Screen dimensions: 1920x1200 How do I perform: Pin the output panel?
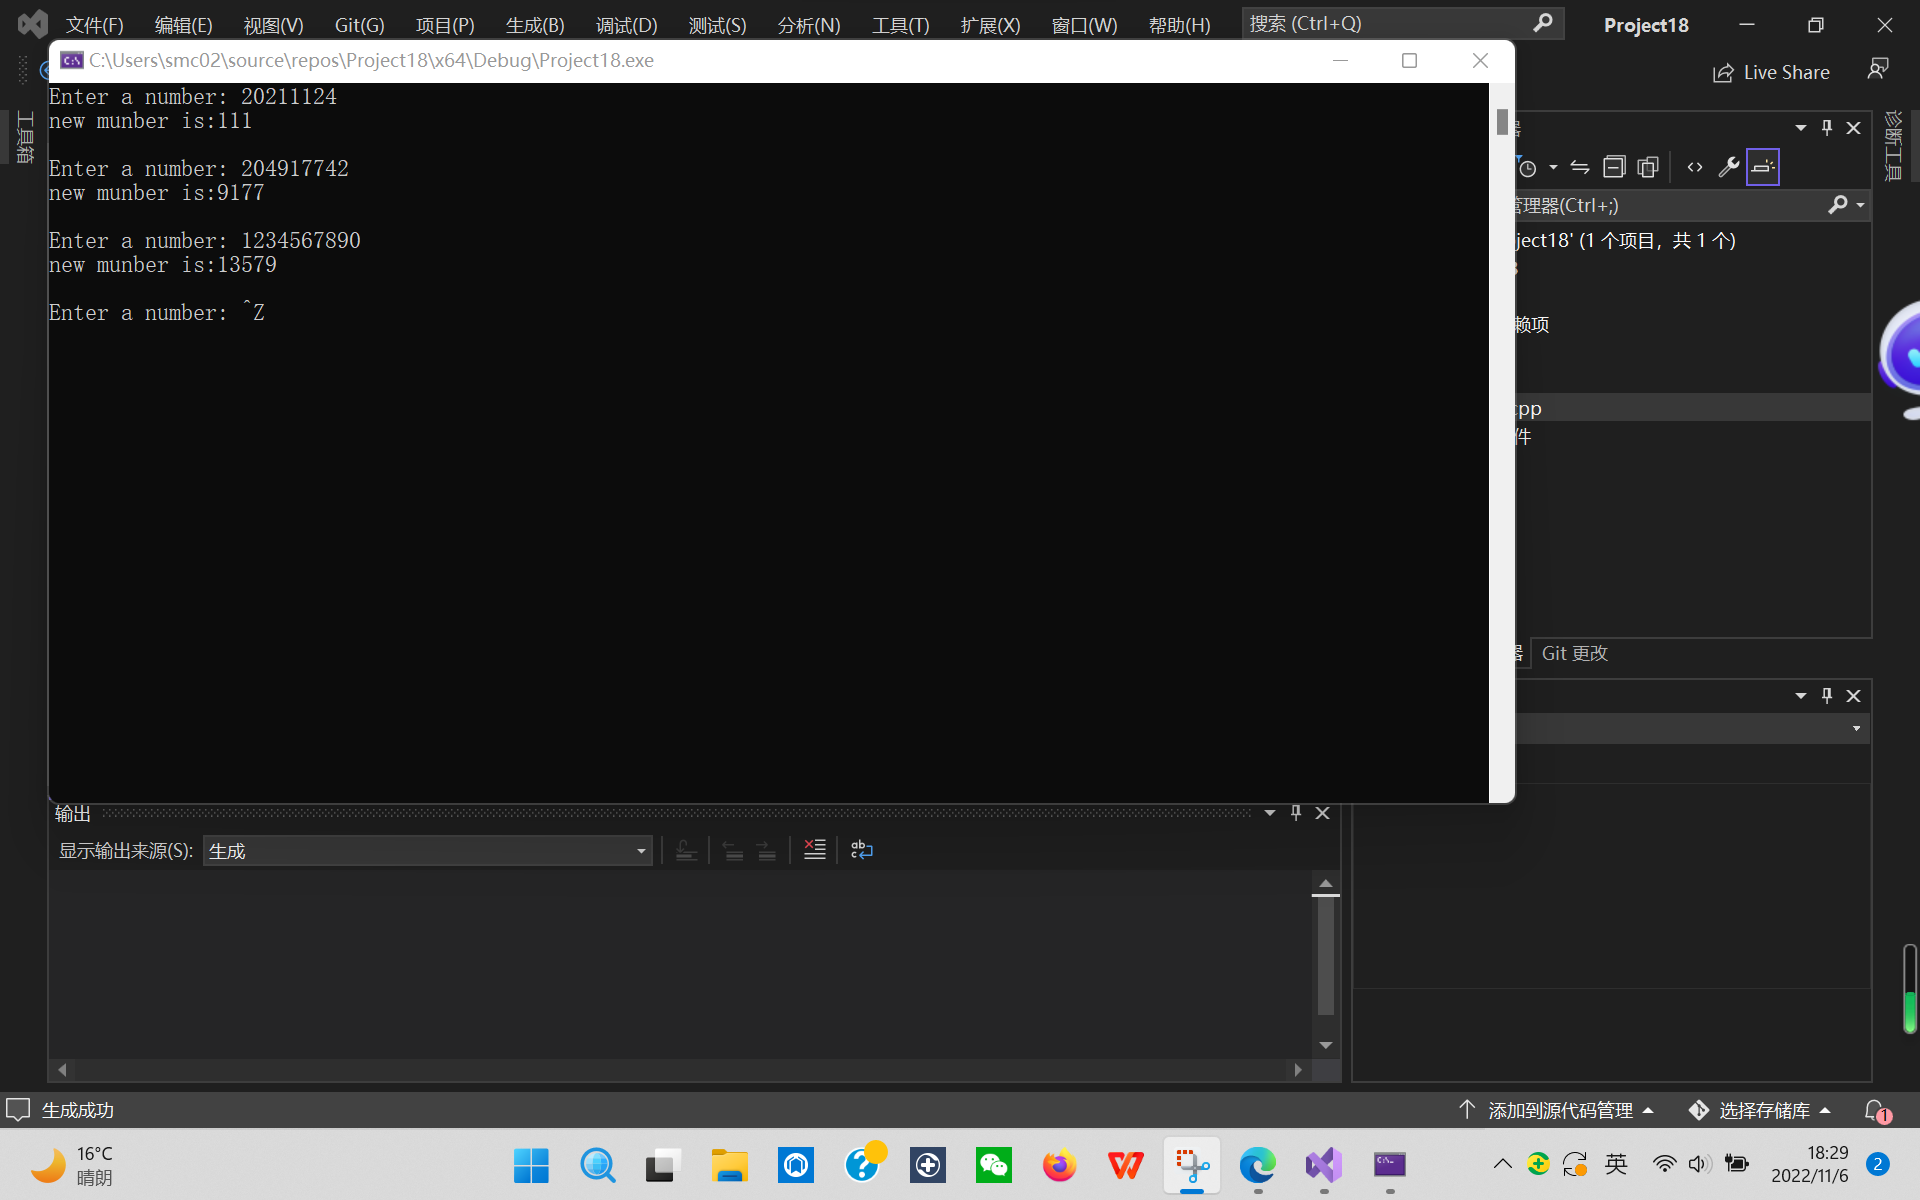[x=1296, y=813]
